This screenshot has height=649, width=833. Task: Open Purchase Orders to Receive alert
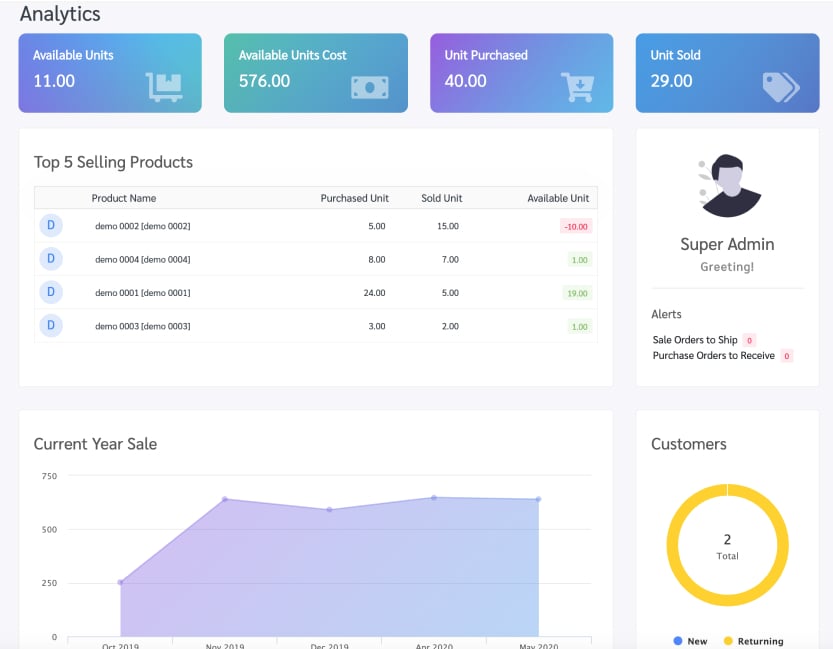[x=713, y=356]
